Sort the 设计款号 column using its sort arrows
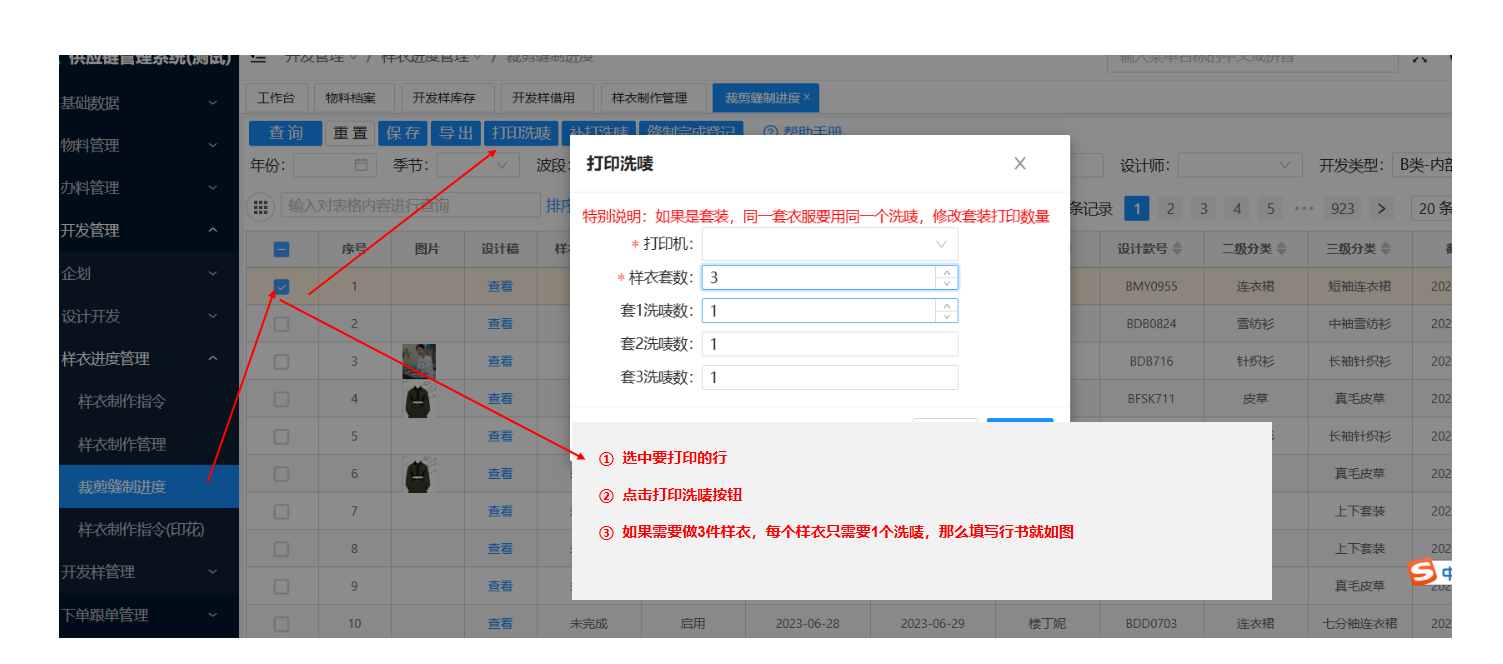The image size is (1503, 664). coord(1177,249)
